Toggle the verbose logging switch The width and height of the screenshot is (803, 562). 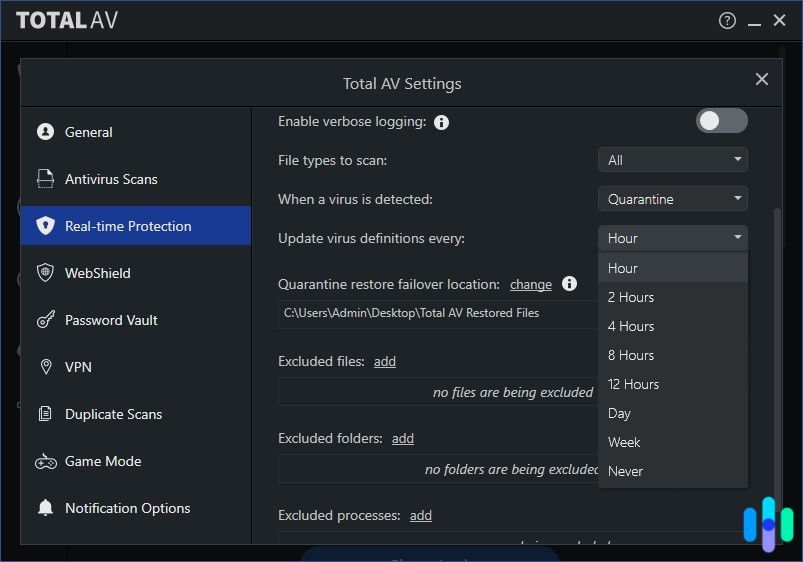pos(721,121)
